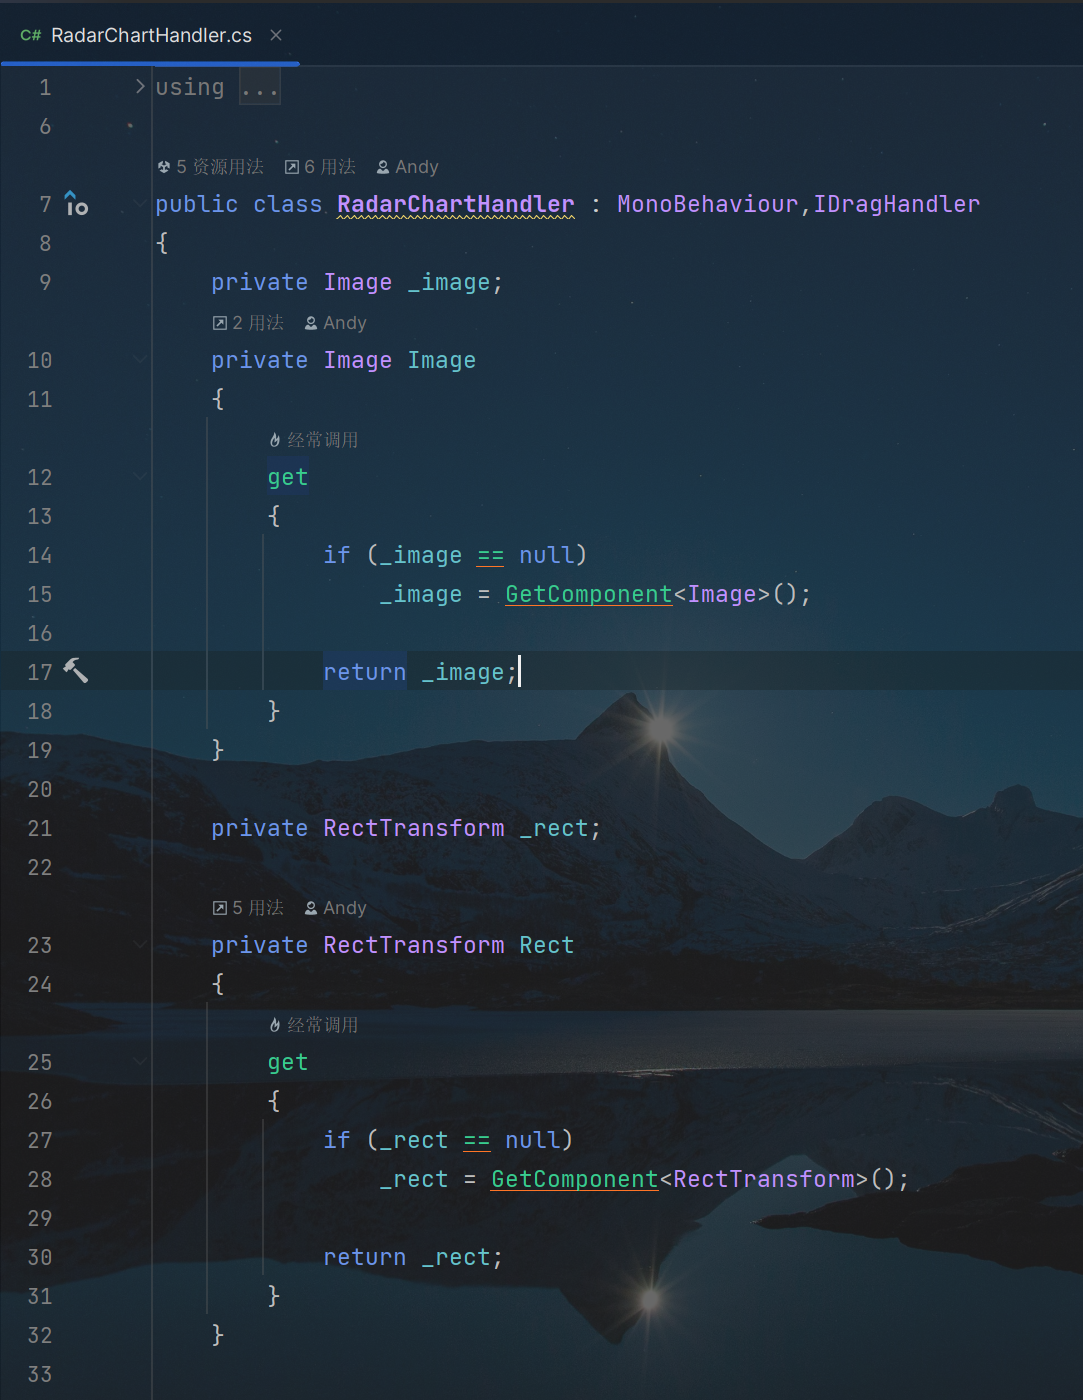Viewport: 1083px width, 1400px height.
Task: Expand the folded using block arrow
Action: click(x=140, y=87)
